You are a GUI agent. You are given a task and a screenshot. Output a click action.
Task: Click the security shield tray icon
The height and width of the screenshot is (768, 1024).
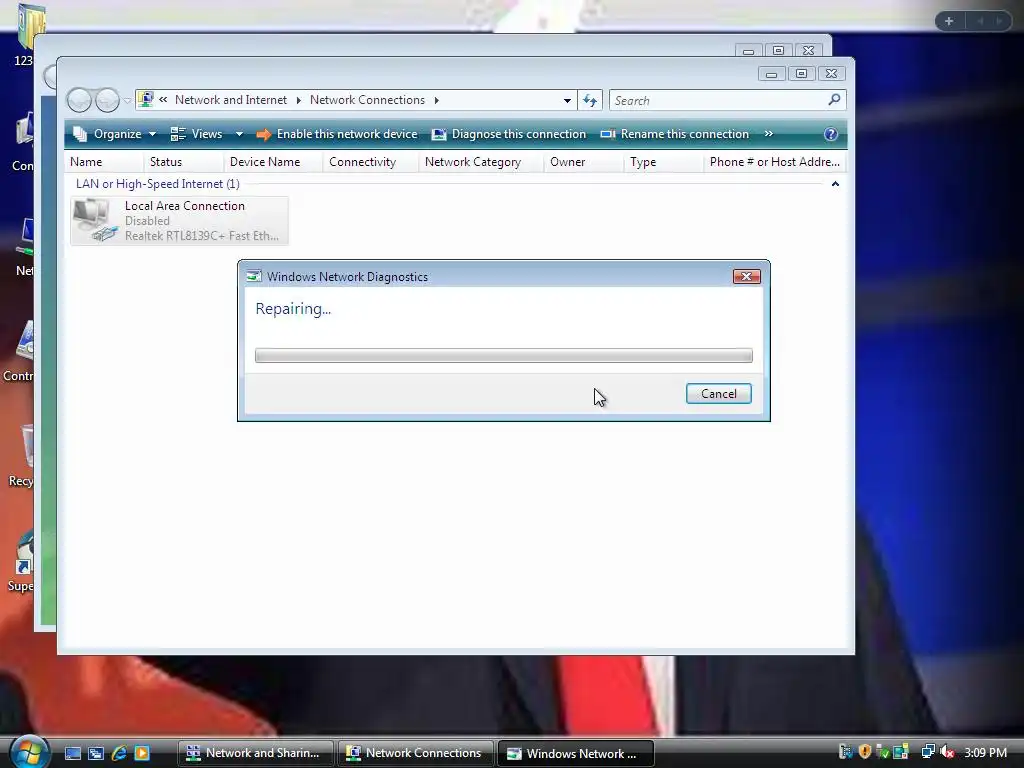[x=865, y=752]
